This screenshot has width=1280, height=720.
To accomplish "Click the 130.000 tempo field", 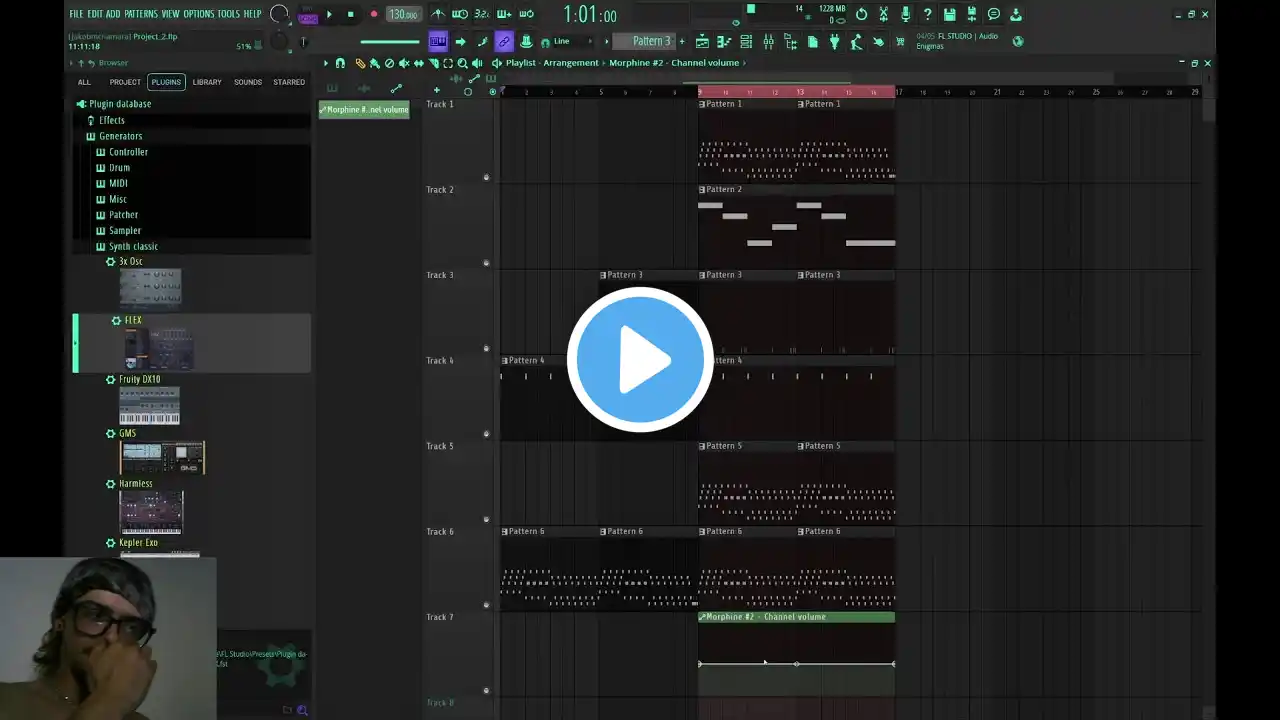I will (x=403, y=14).
